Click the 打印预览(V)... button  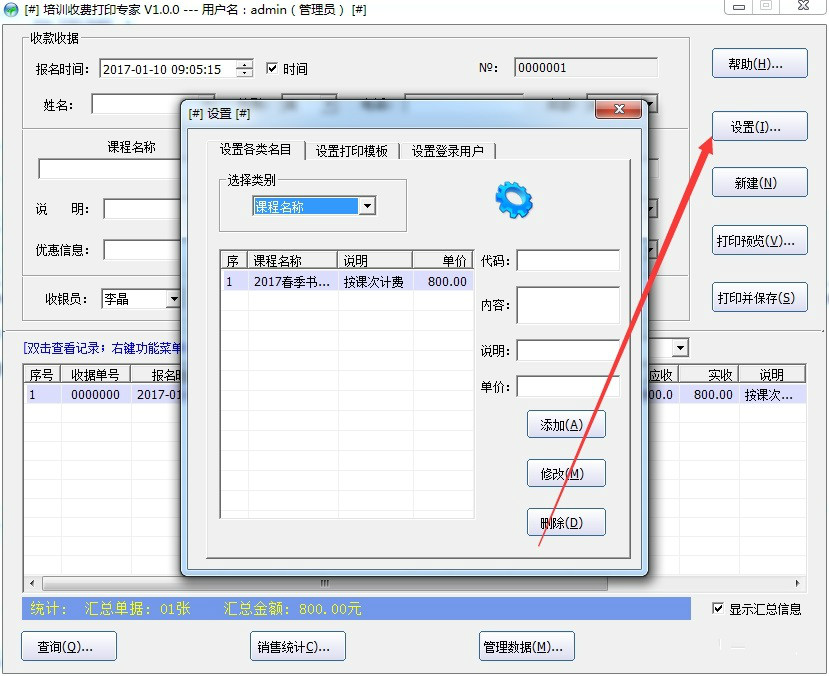pyautogui.click(x=760, y=240)
